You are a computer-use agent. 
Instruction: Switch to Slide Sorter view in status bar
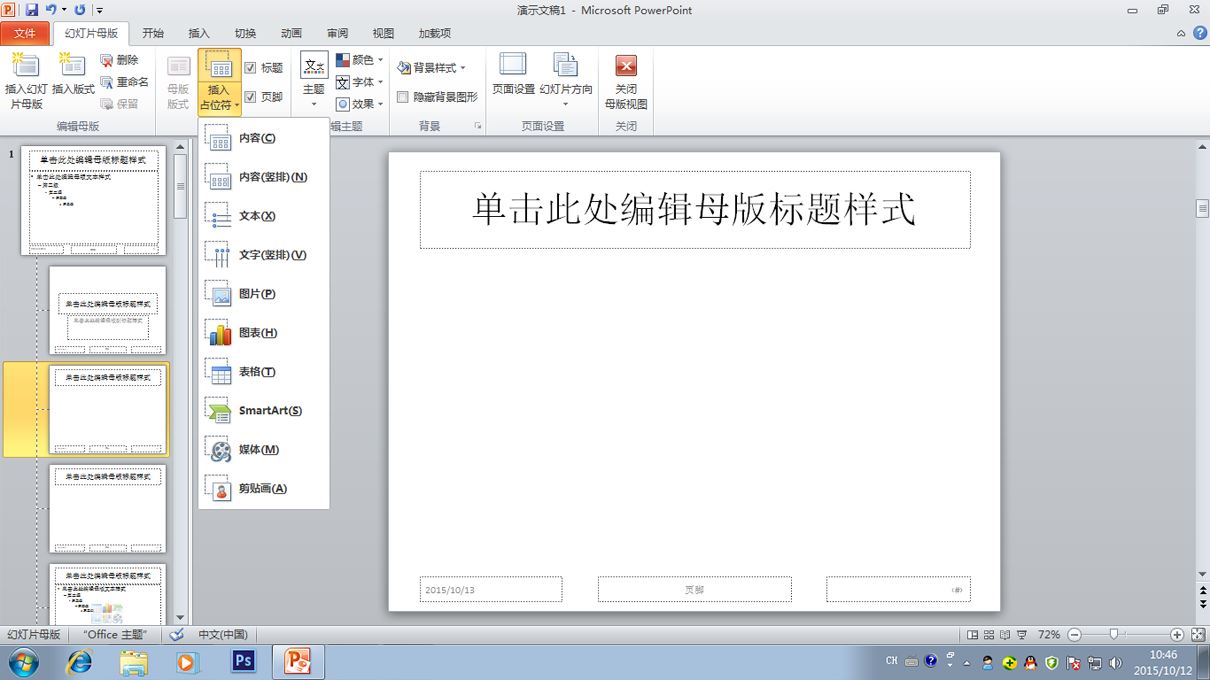pos(988,635)
